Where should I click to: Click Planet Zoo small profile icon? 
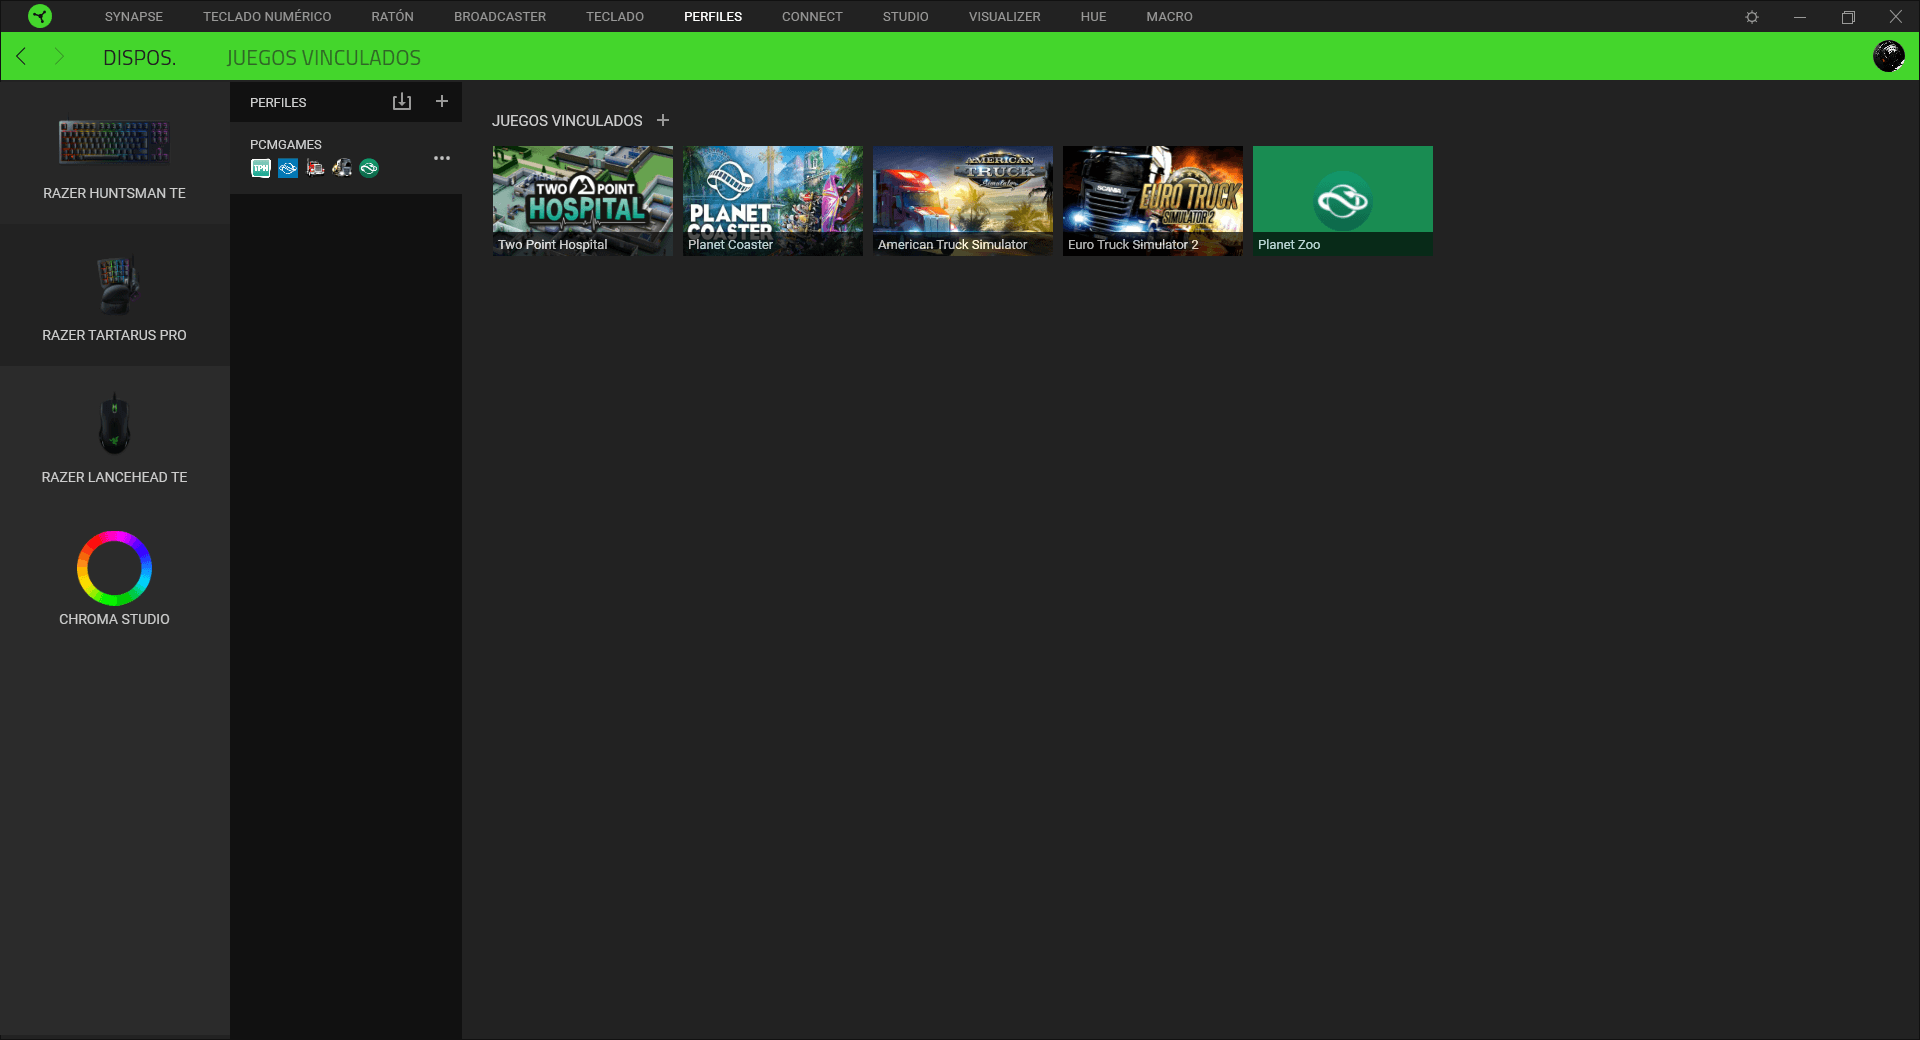tap(369, 168)
